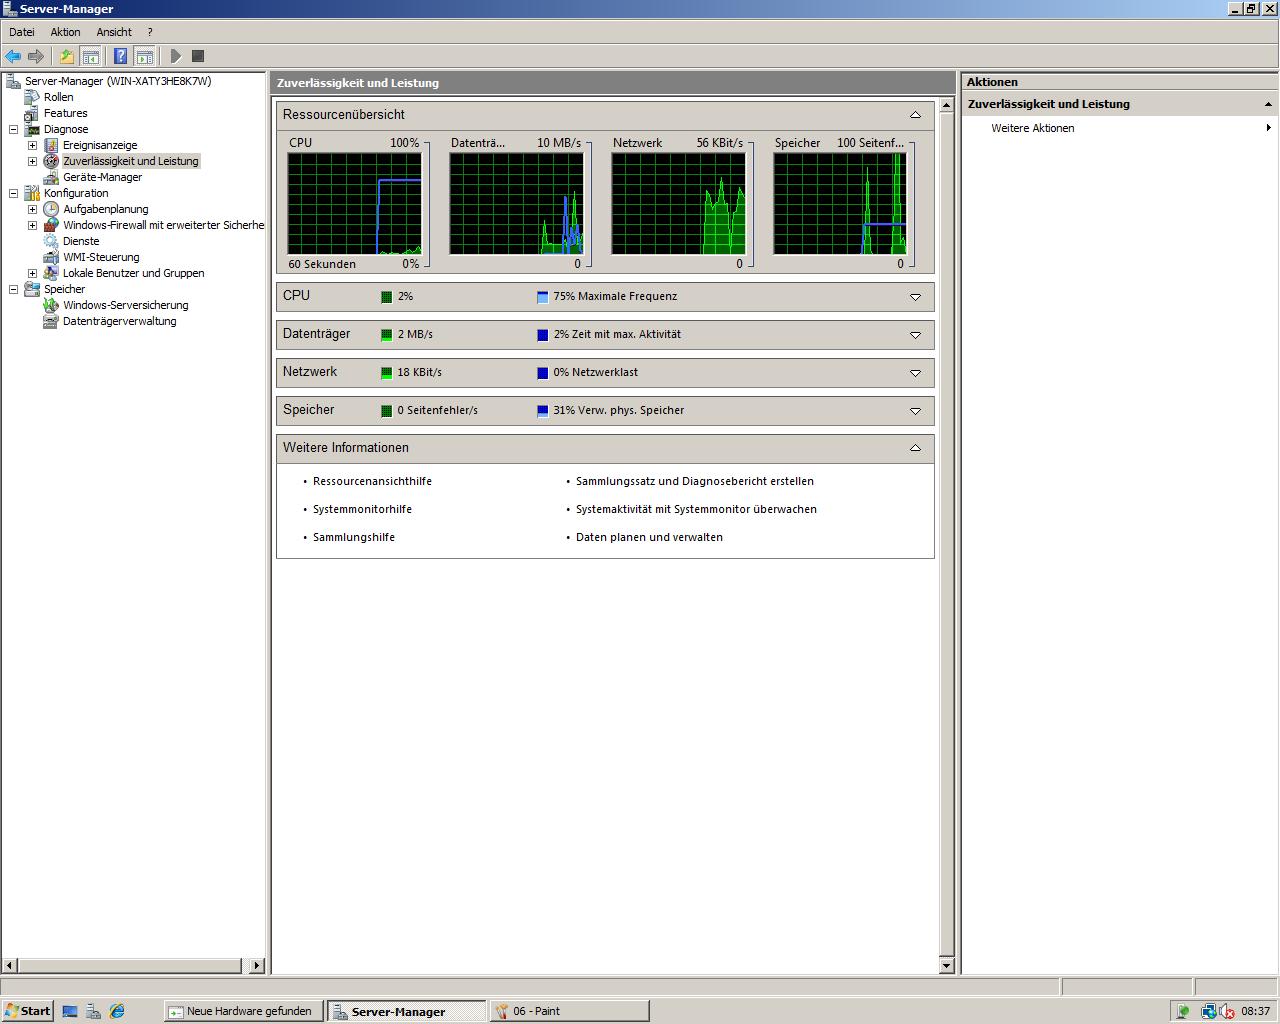The width and height of the screenshot is (1280, 1024).
Task: Click Sammlungssatz und Diagnosebericht erstellen link
Action: (694, 481)
